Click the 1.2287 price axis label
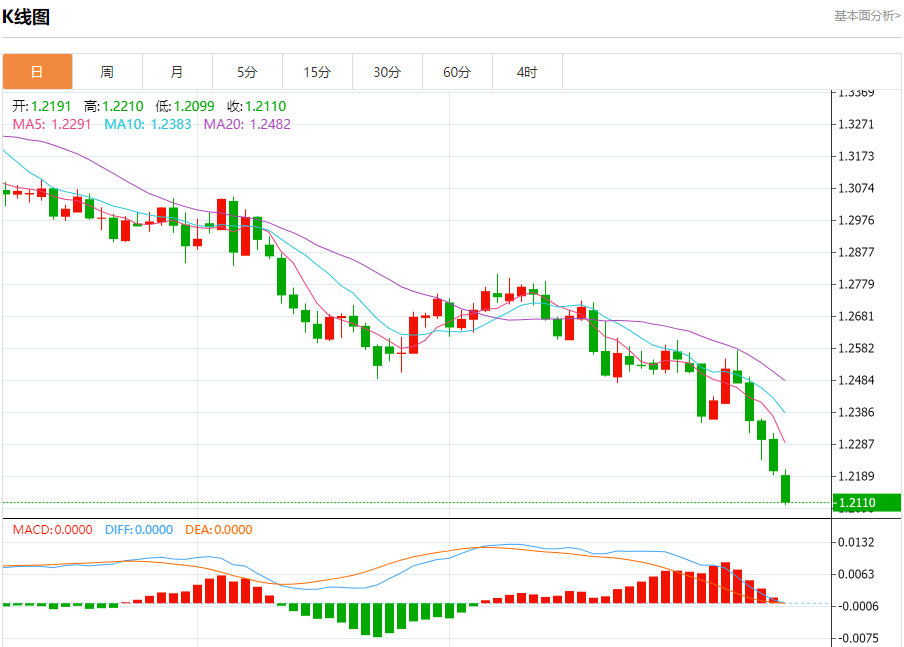 point(856,444)
